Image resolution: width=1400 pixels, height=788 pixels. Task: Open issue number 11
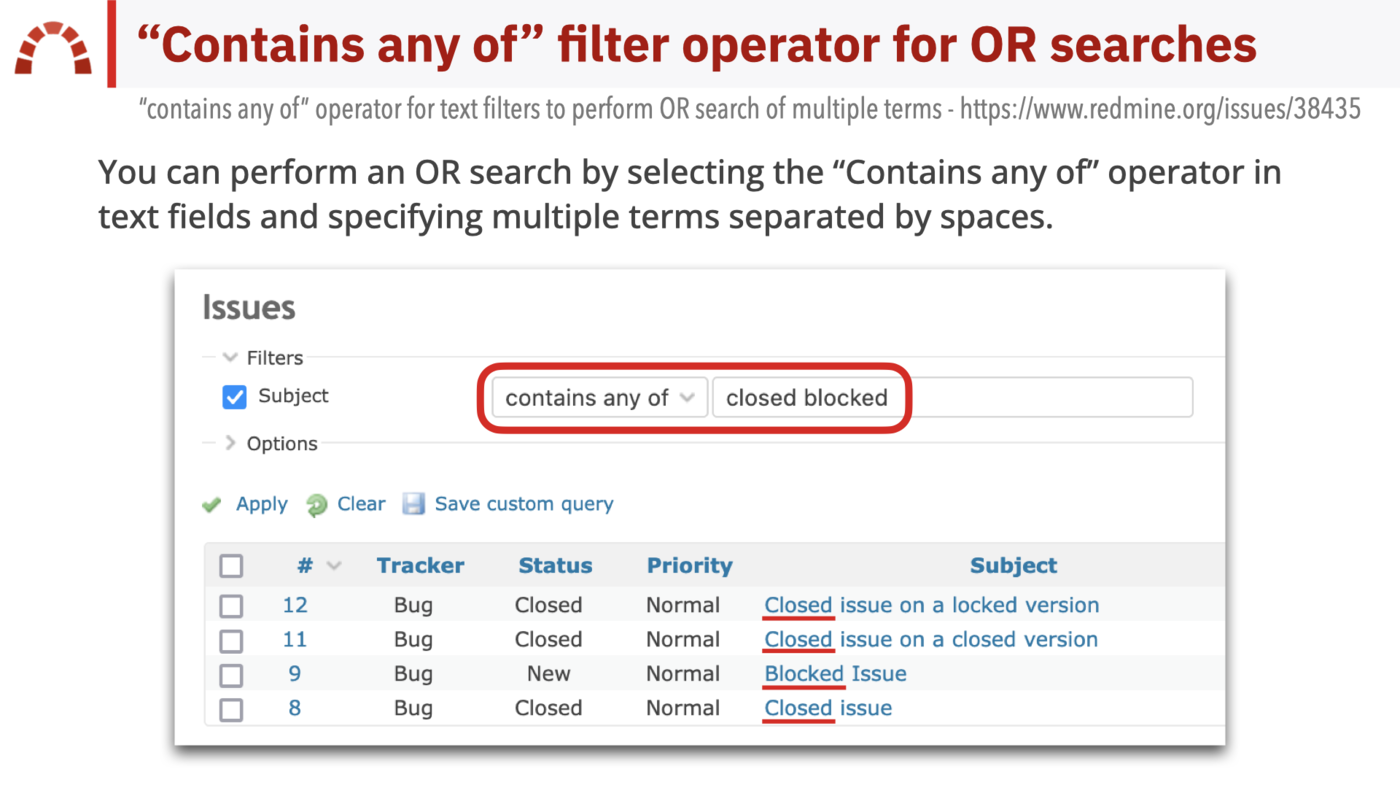point(294,639)
